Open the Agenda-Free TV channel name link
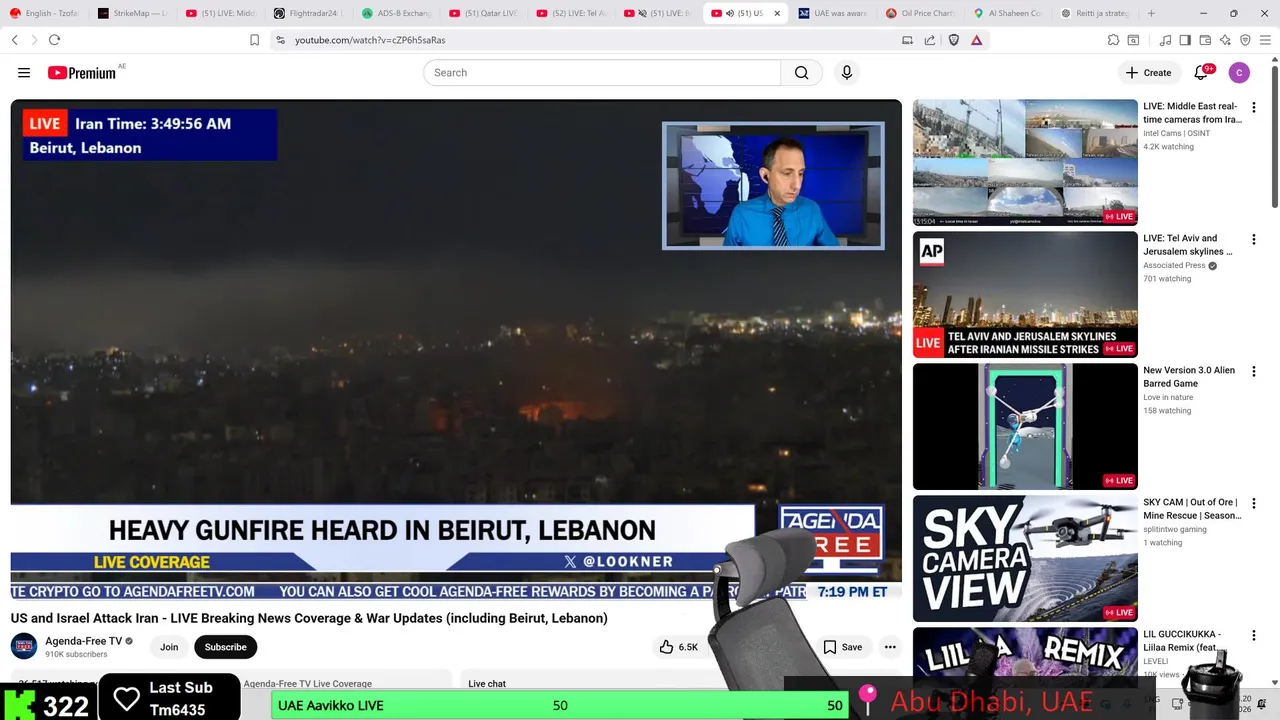The width and height of the screenshot is (1280, 720). point(83,641)
